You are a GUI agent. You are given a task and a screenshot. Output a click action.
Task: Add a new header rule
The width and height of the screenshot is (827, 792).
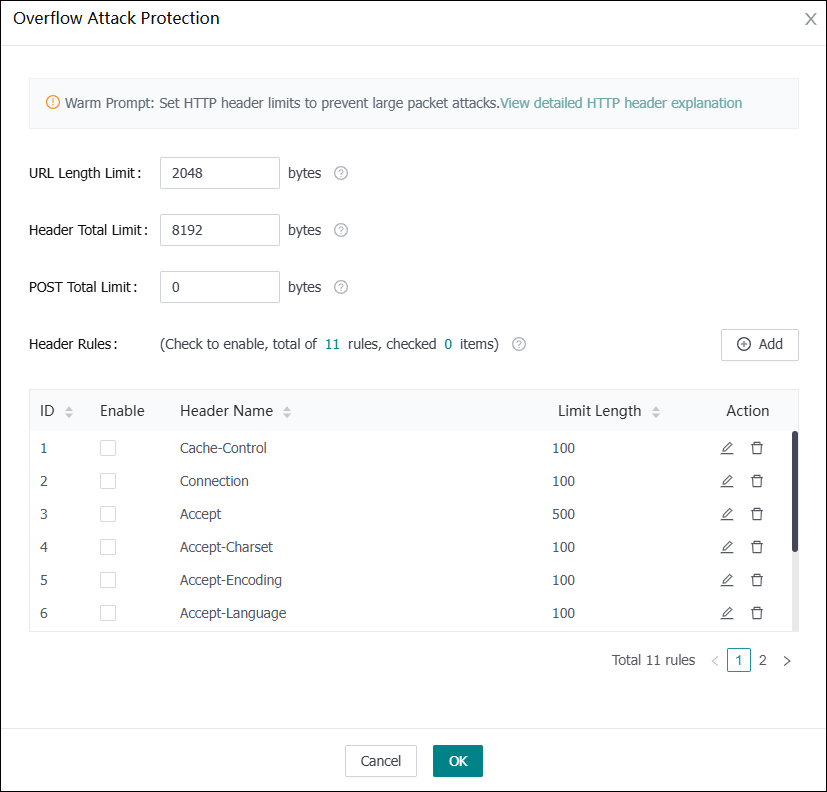(x=759, y=344)
